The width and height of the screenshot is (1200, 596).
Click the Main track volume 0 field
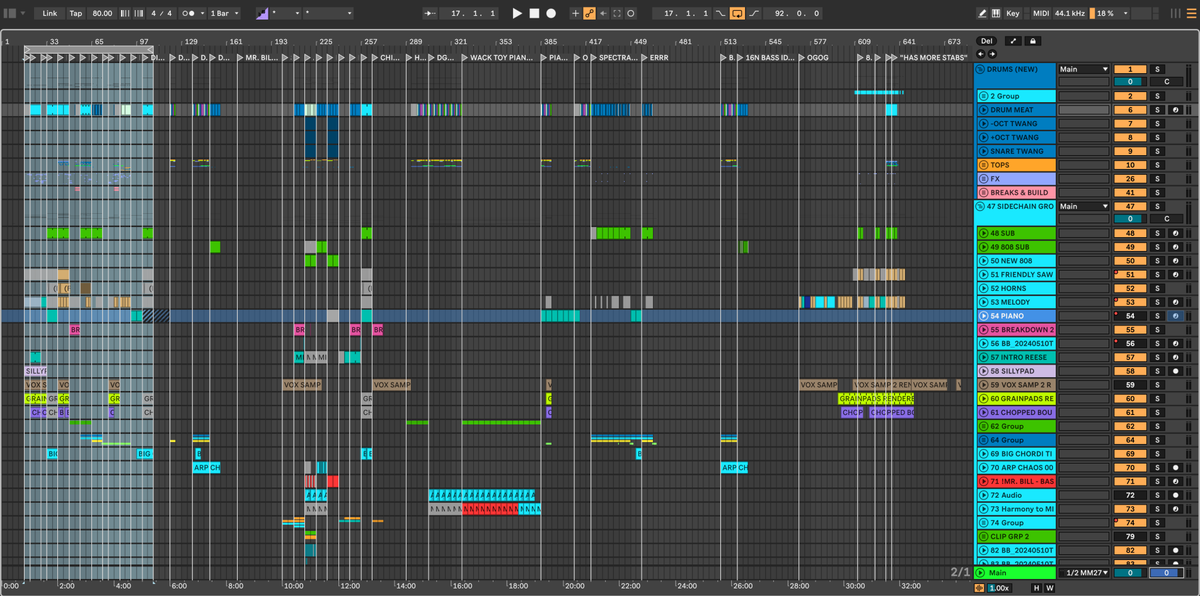point(1130,573)
